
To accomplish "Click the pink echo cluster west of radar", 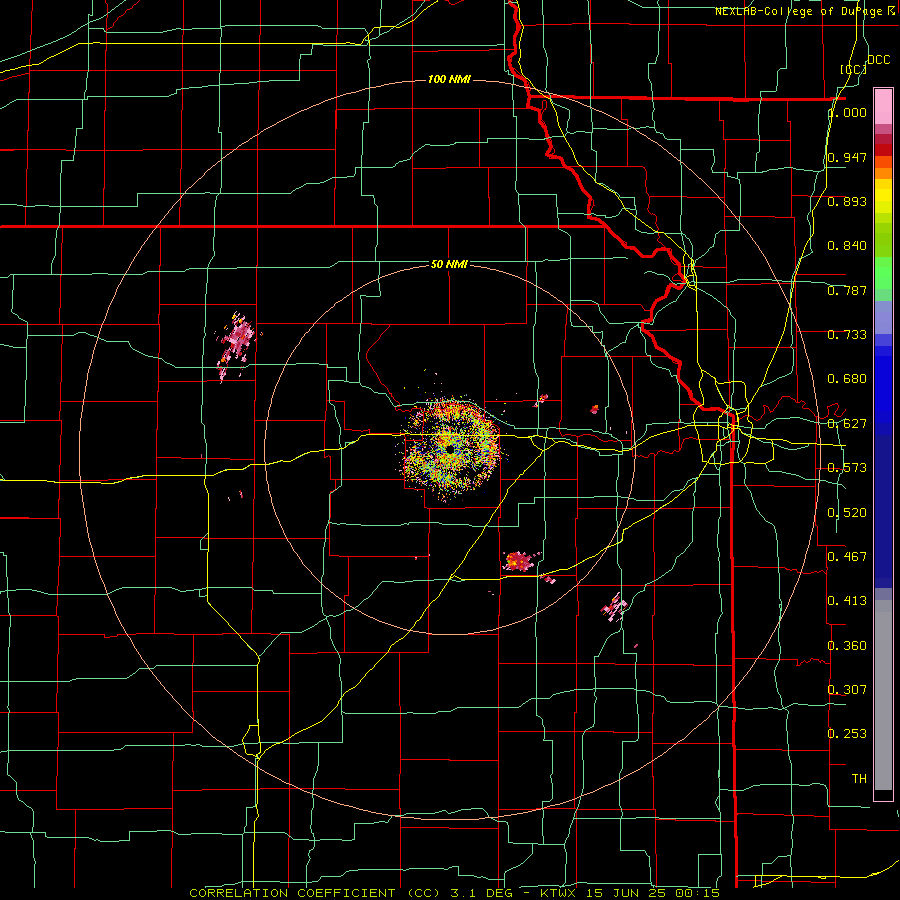I will 236,344.
